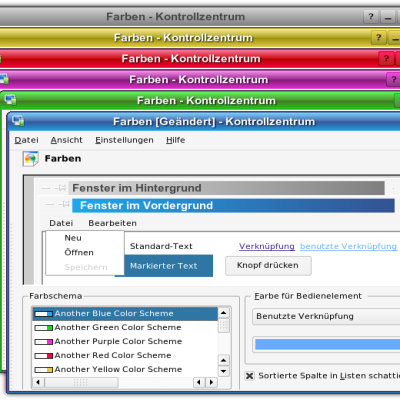This screenshot has width=400, height=400.
Task: Open the Ansicht menu
Action: coord(66,140)
